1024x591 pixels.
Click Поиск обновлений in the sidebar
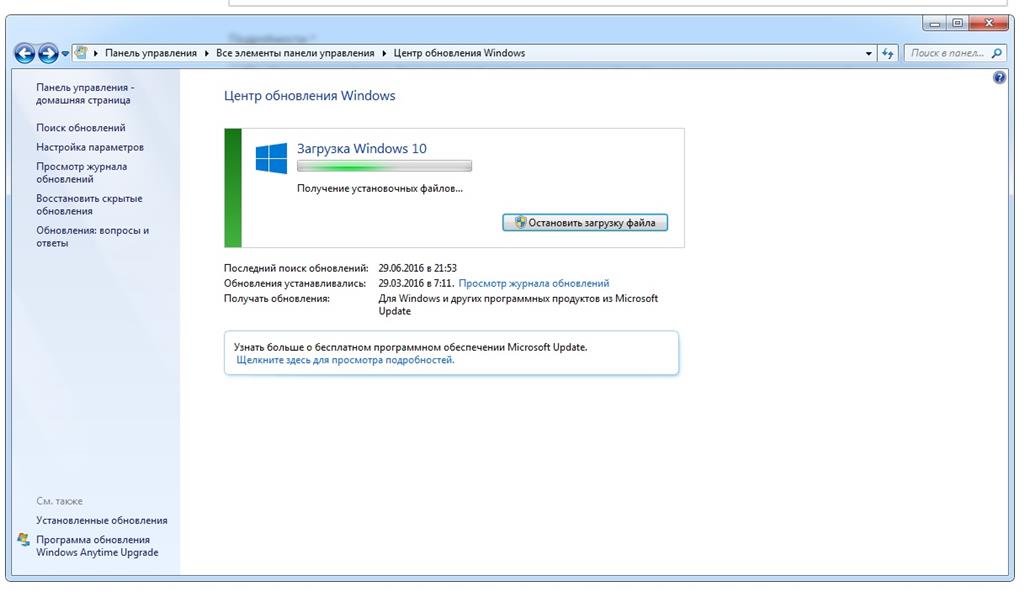tap(81, 128)
